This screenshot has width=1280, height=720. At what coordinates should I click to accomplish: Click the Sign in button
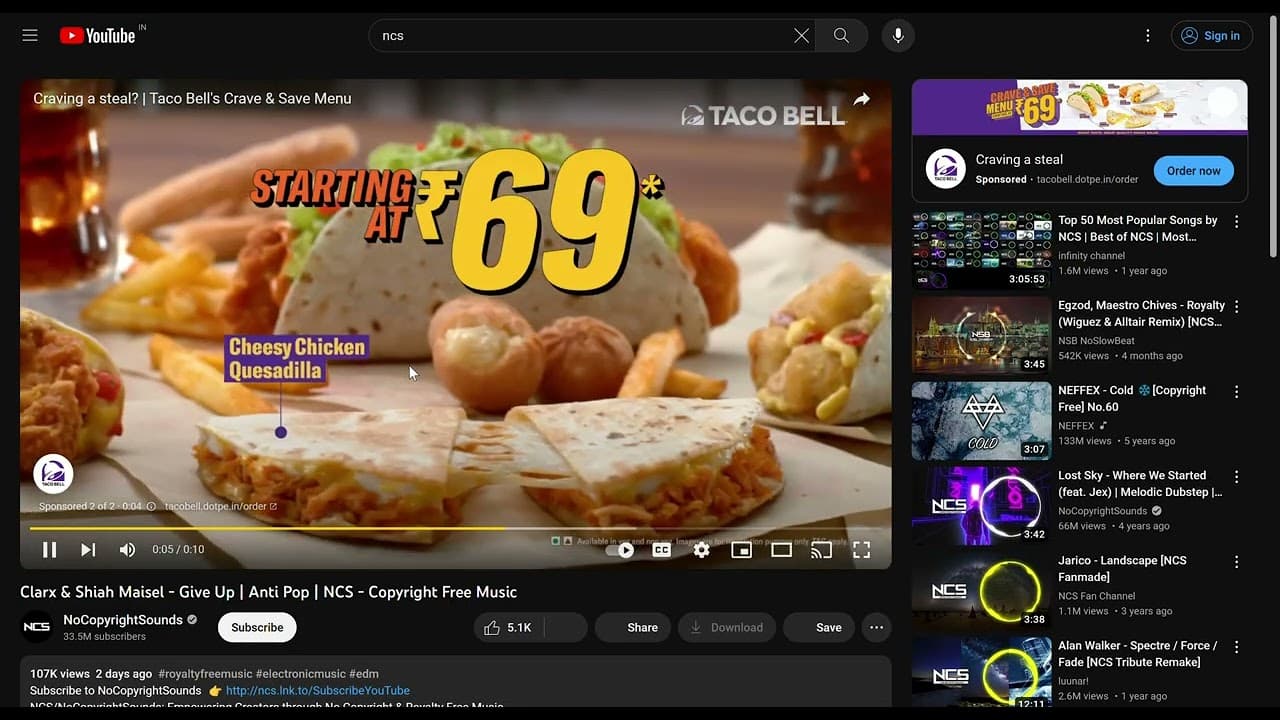[x=1212, y=35]
